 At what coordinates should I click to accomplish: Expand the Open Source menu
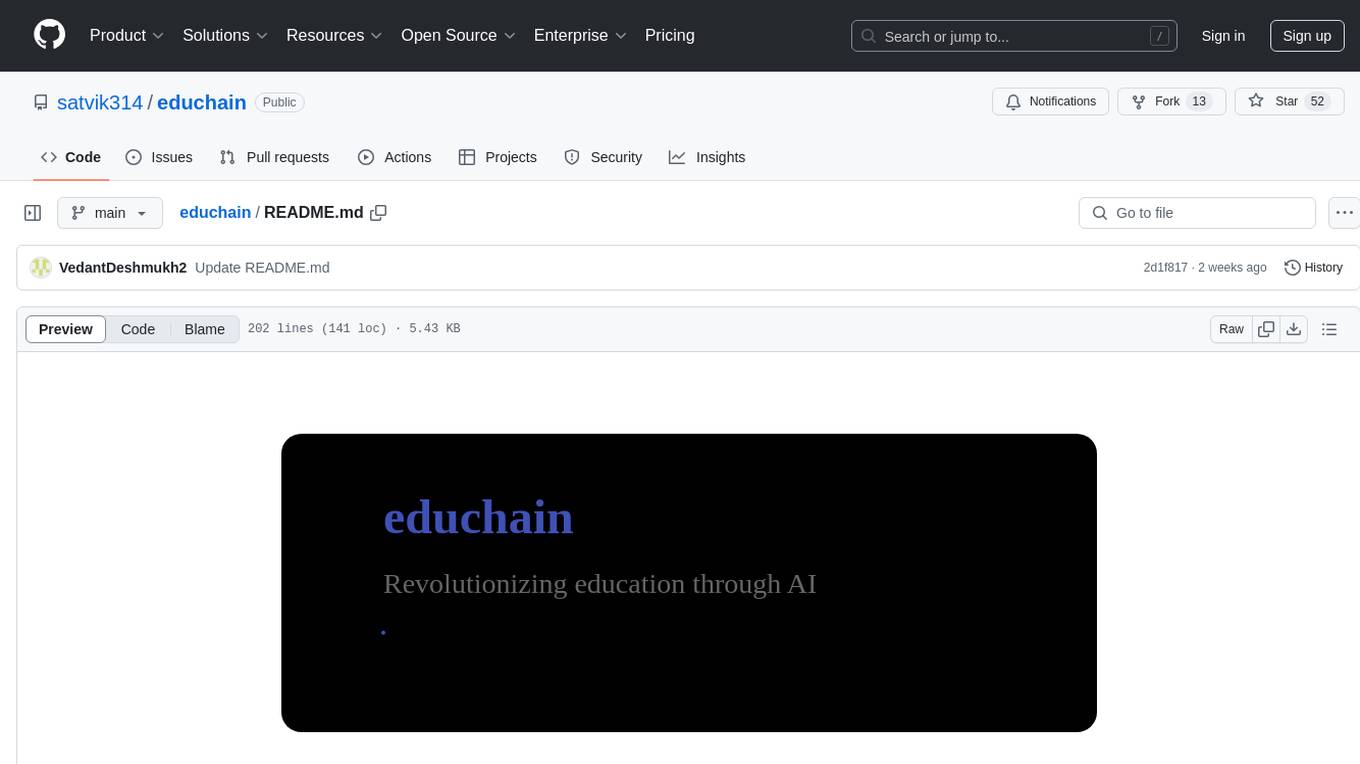(x=458, y=35)
